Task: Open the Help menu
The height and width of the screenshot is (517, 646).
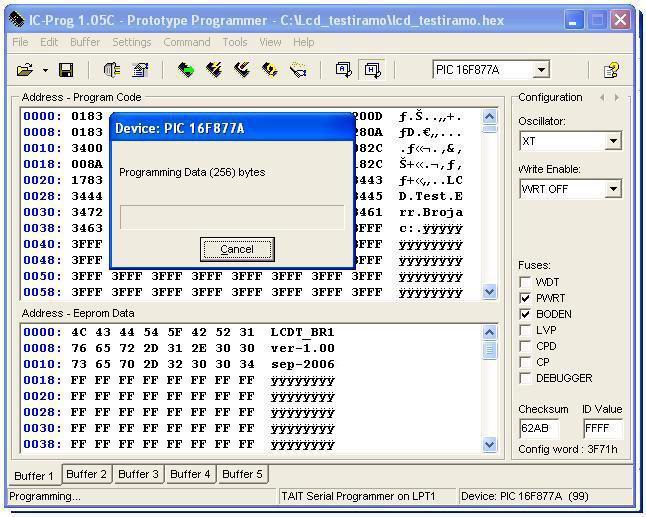Action: pos(304,42)
